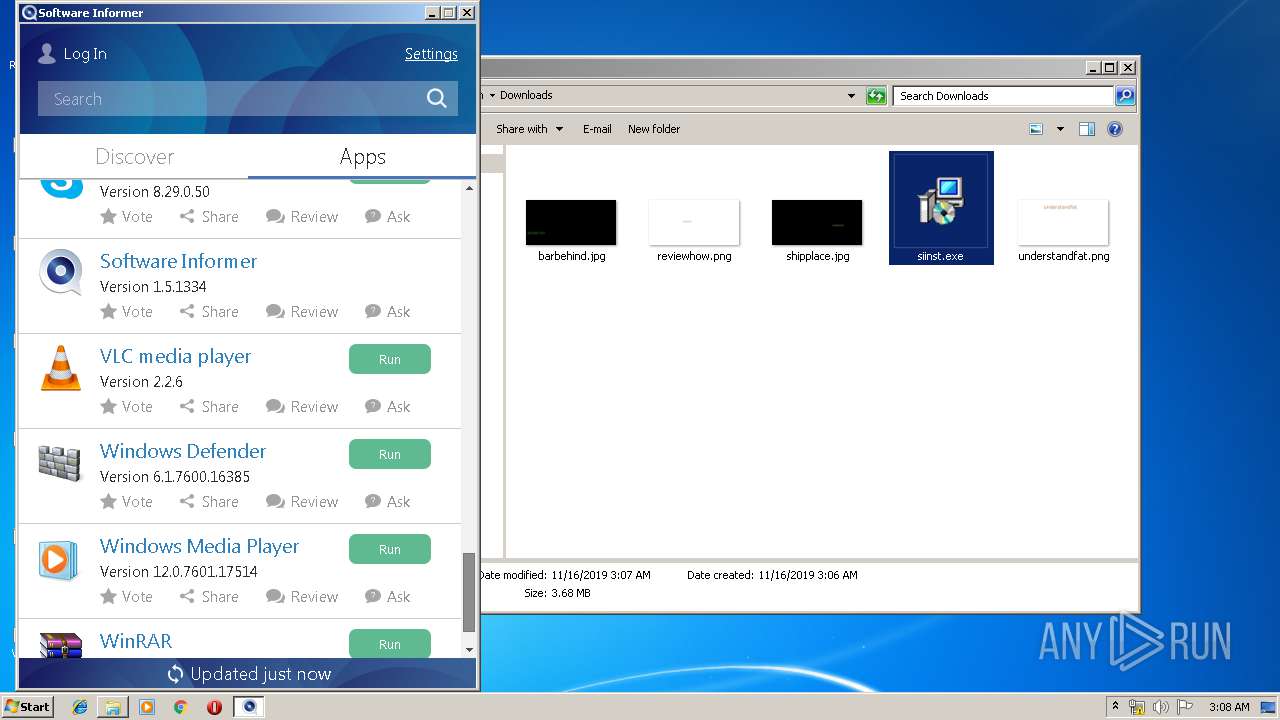This screenshot has height=720, width=1280.
Task: Select shipplace.jpg thumbnail
Action: (817, 223)
